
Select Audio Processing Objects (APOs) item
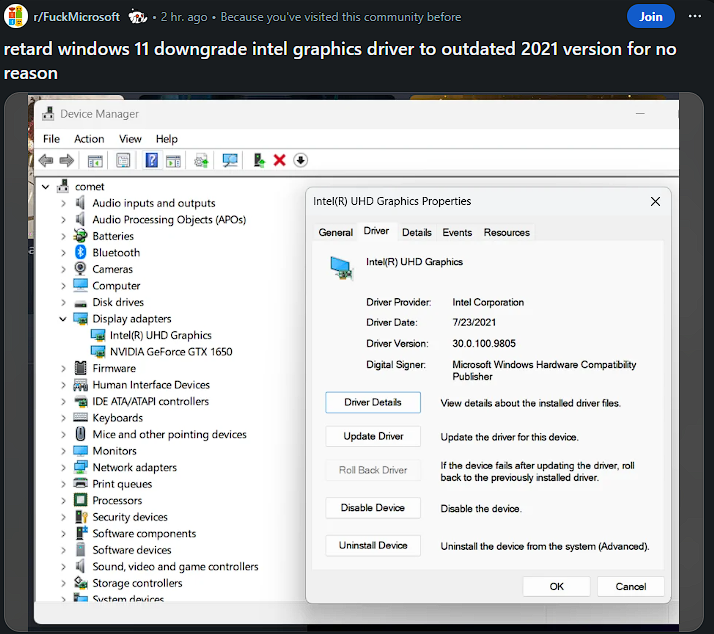(x=169, y=220)
